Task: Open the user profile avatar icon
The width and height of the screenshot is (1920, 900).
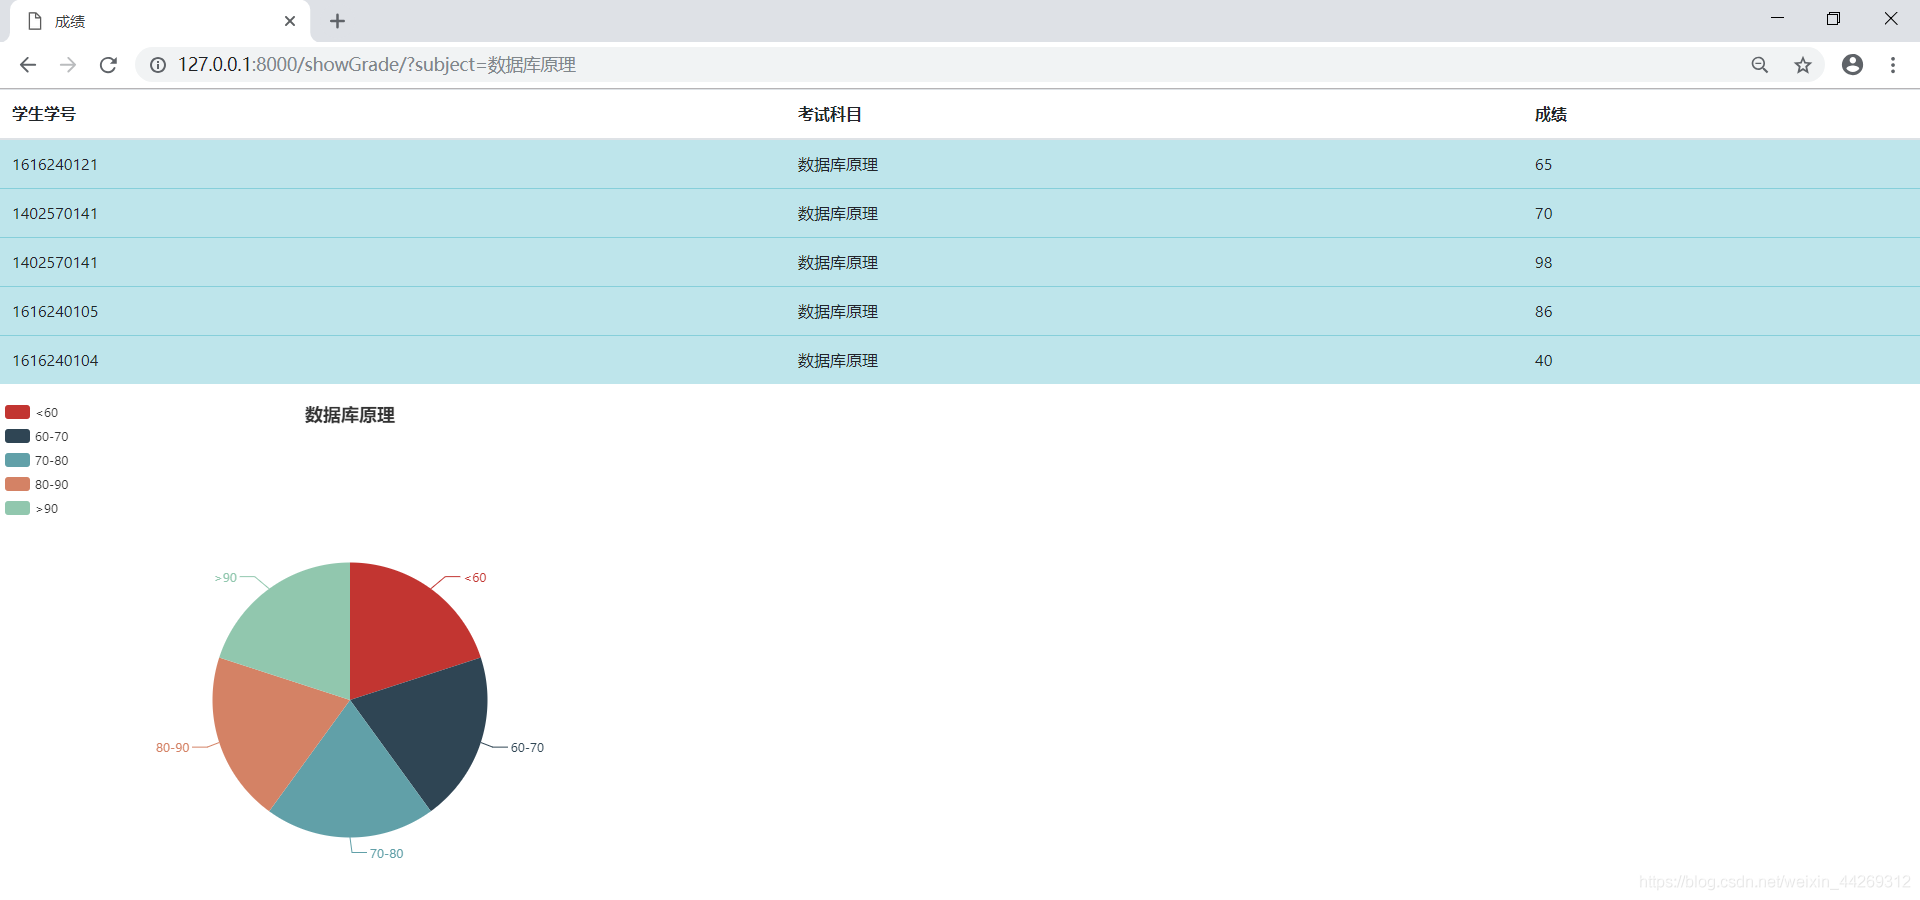Action: click(x=1852, y=65)
